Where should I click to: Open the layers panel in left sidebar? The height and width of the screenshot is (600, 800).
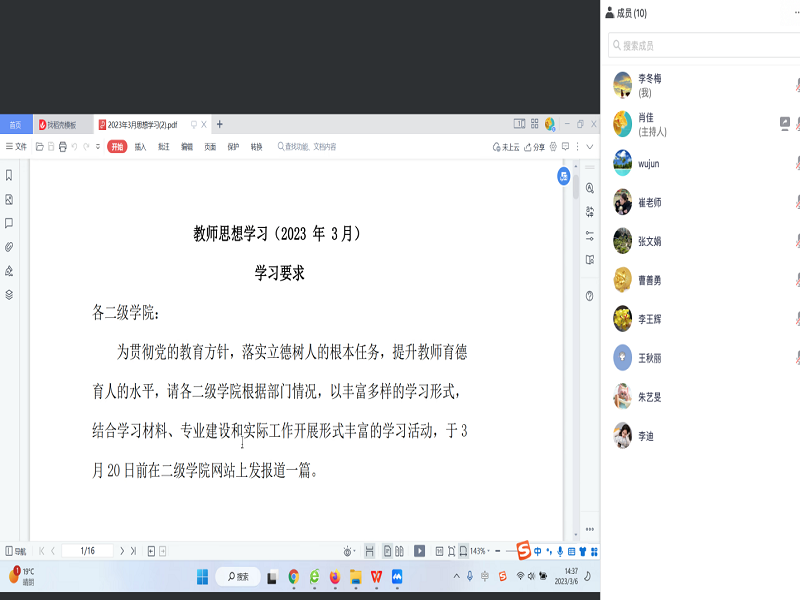tap(9, 294)
